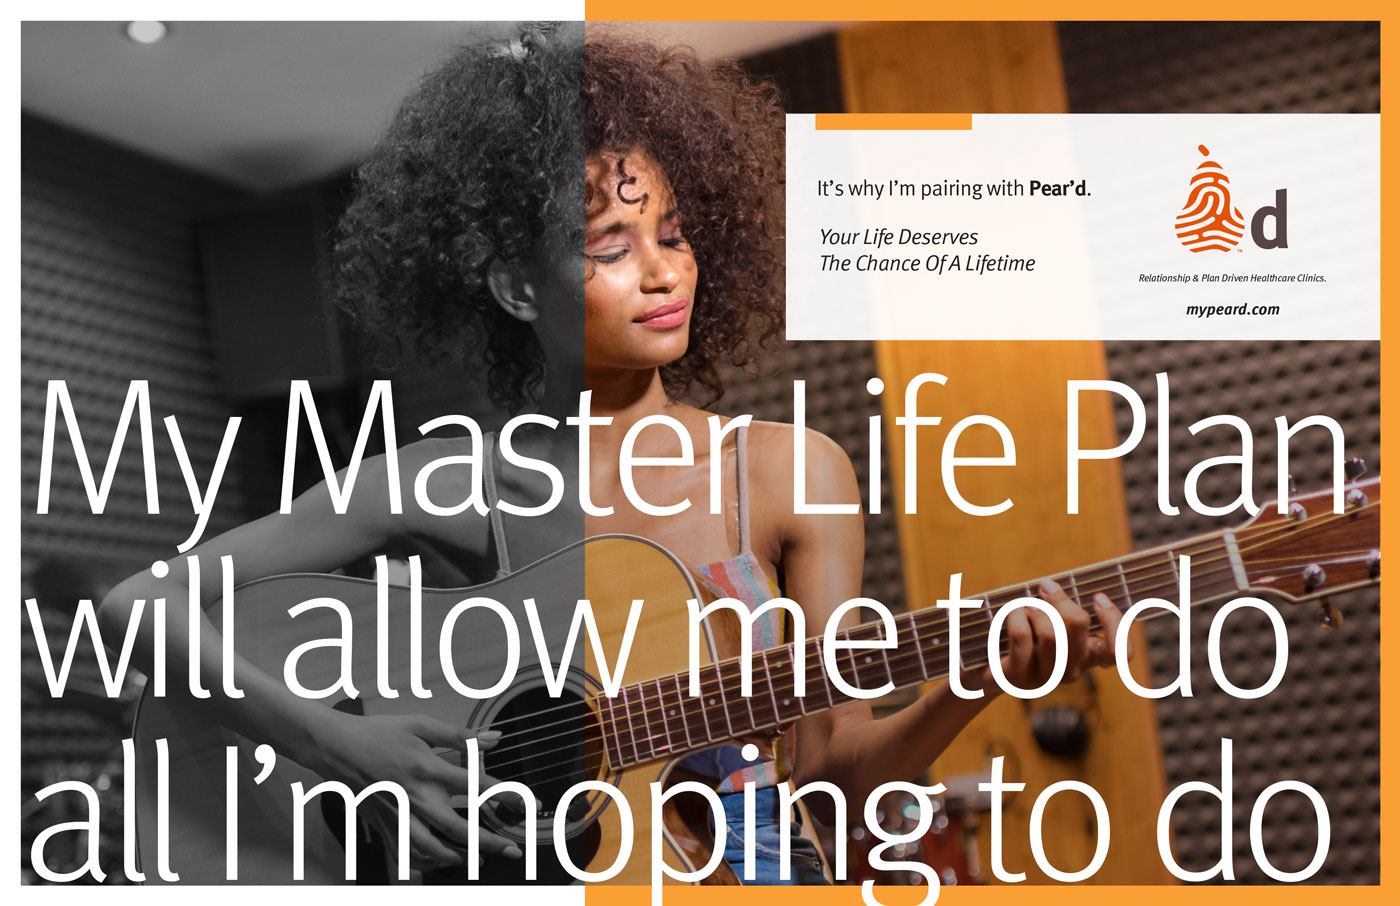The height and width of the screenshot is (906, 1400).
Task: Open the mypeard.com website link
Action: tap(1232, 310)
